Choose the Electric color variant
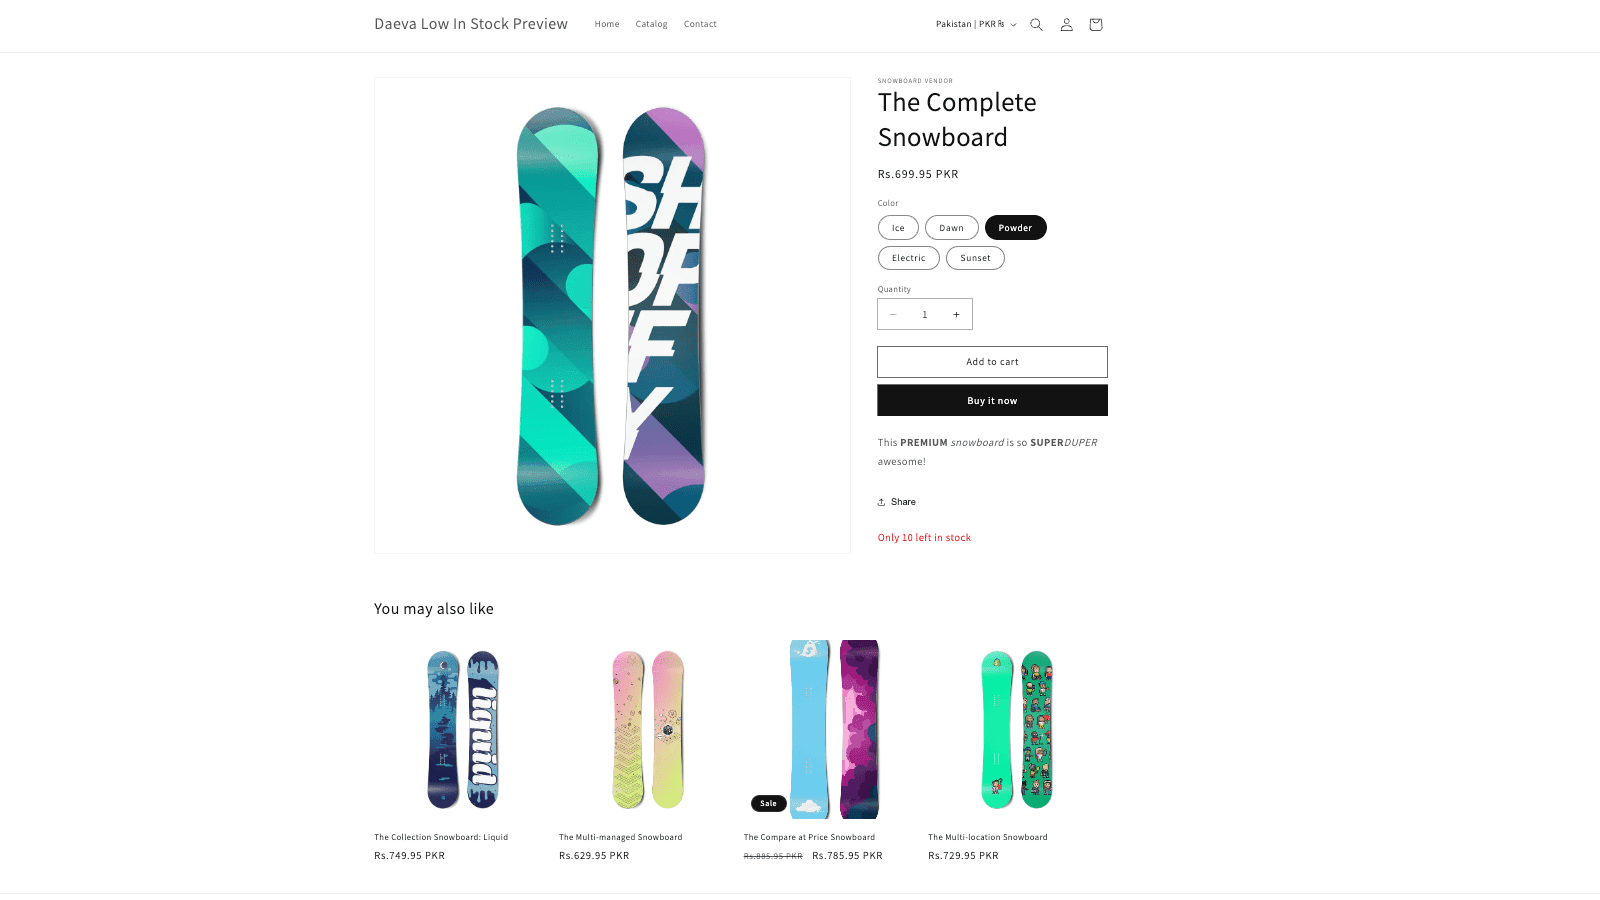This screenshot has height=900, width=1600. [908, 258]
